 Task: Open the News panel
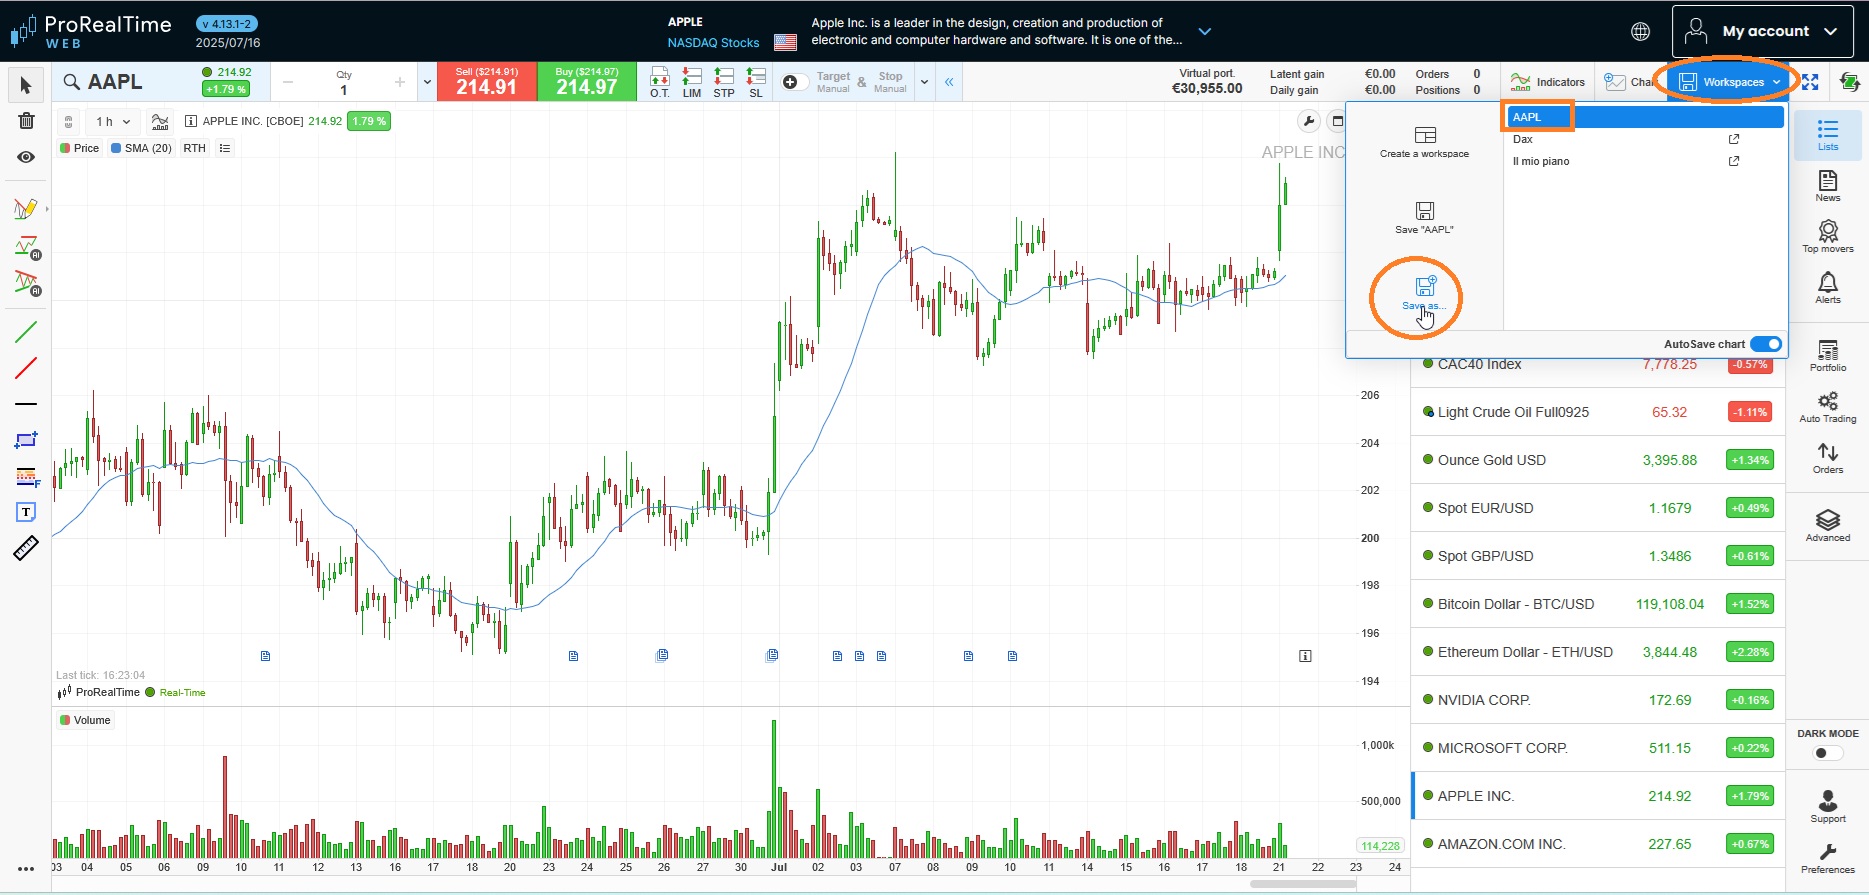(x=1828, y=186)
